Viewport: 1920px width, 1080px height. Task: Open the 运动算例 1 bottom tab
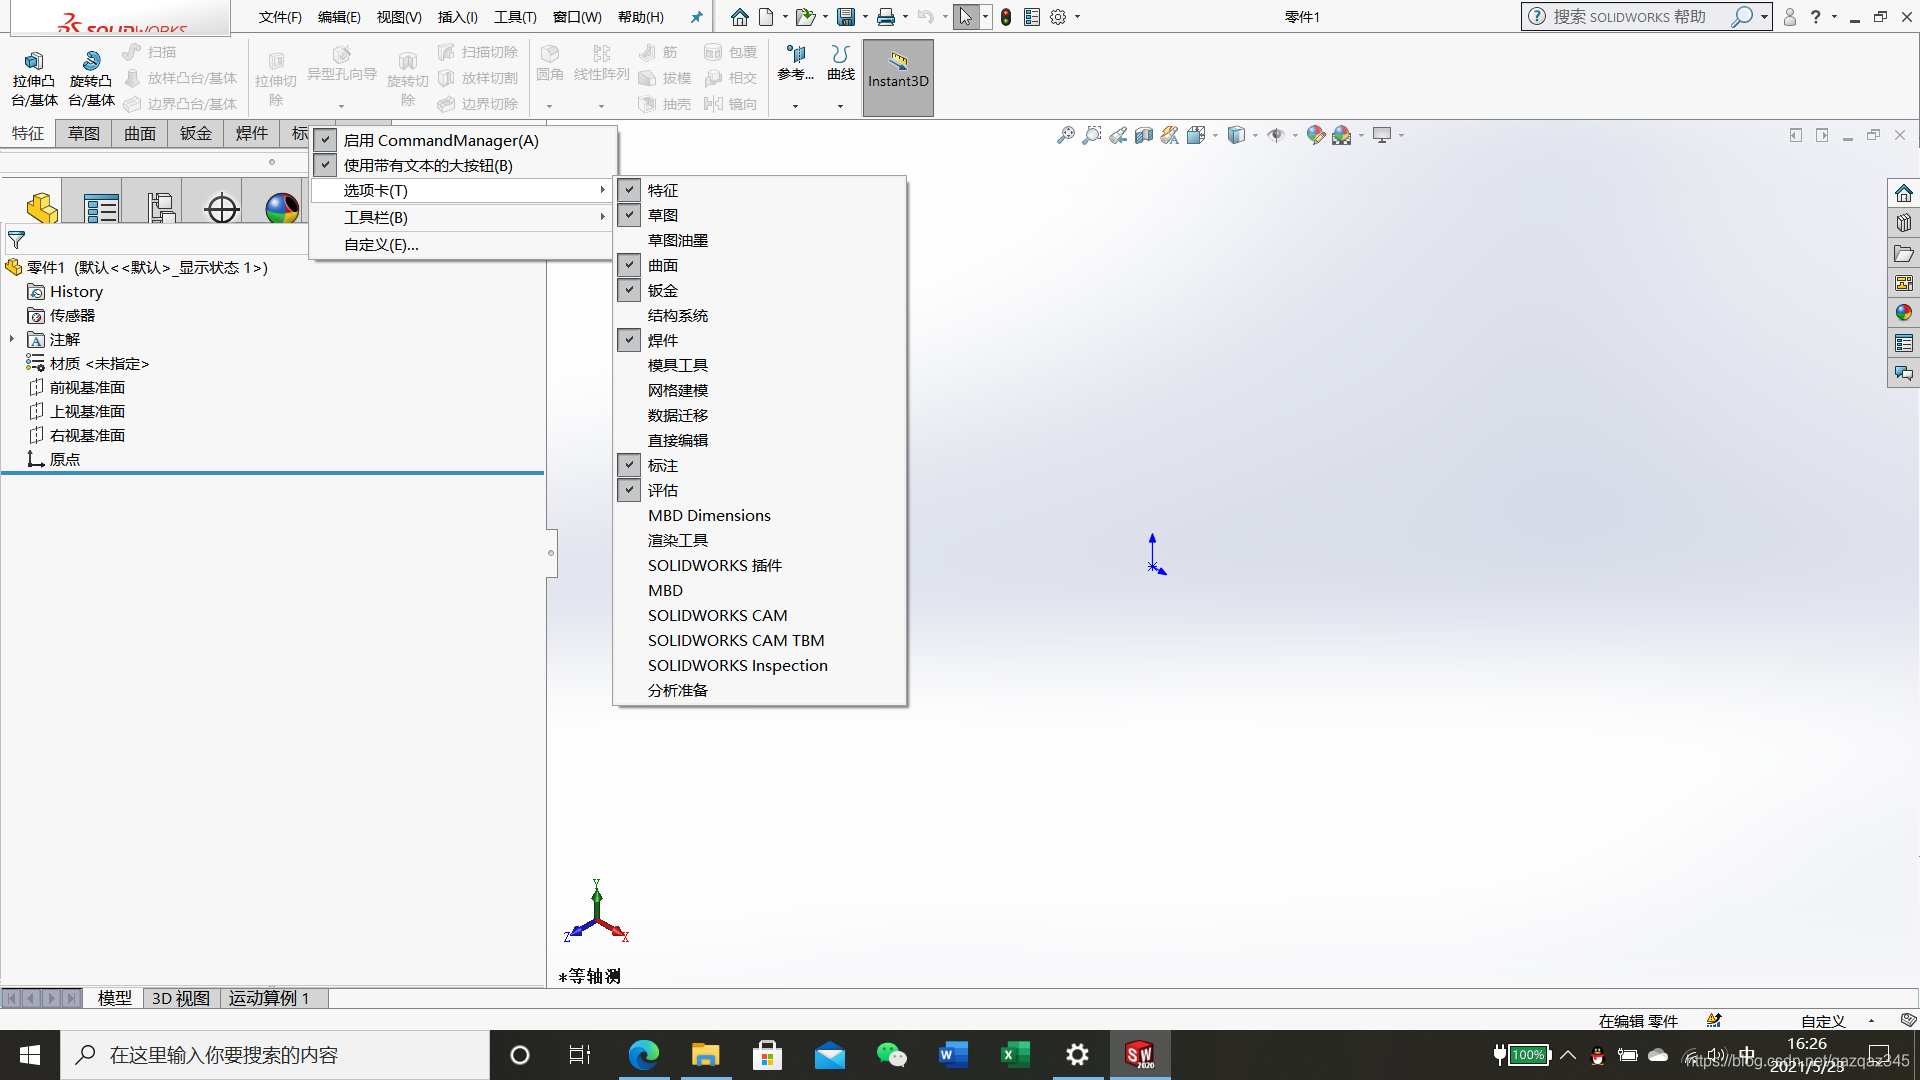pyautogui.click(x=268, y=998)
